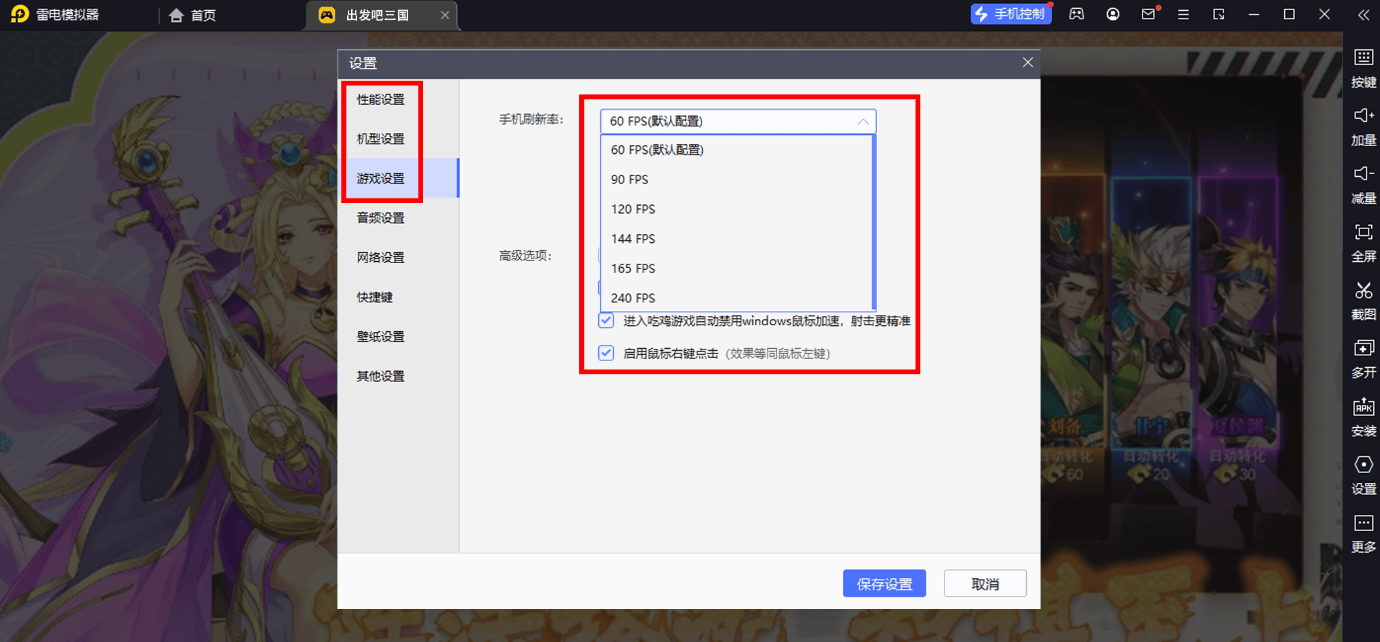
Task: Close the 出发吧三国 tab
Action: tap(445, 15)
